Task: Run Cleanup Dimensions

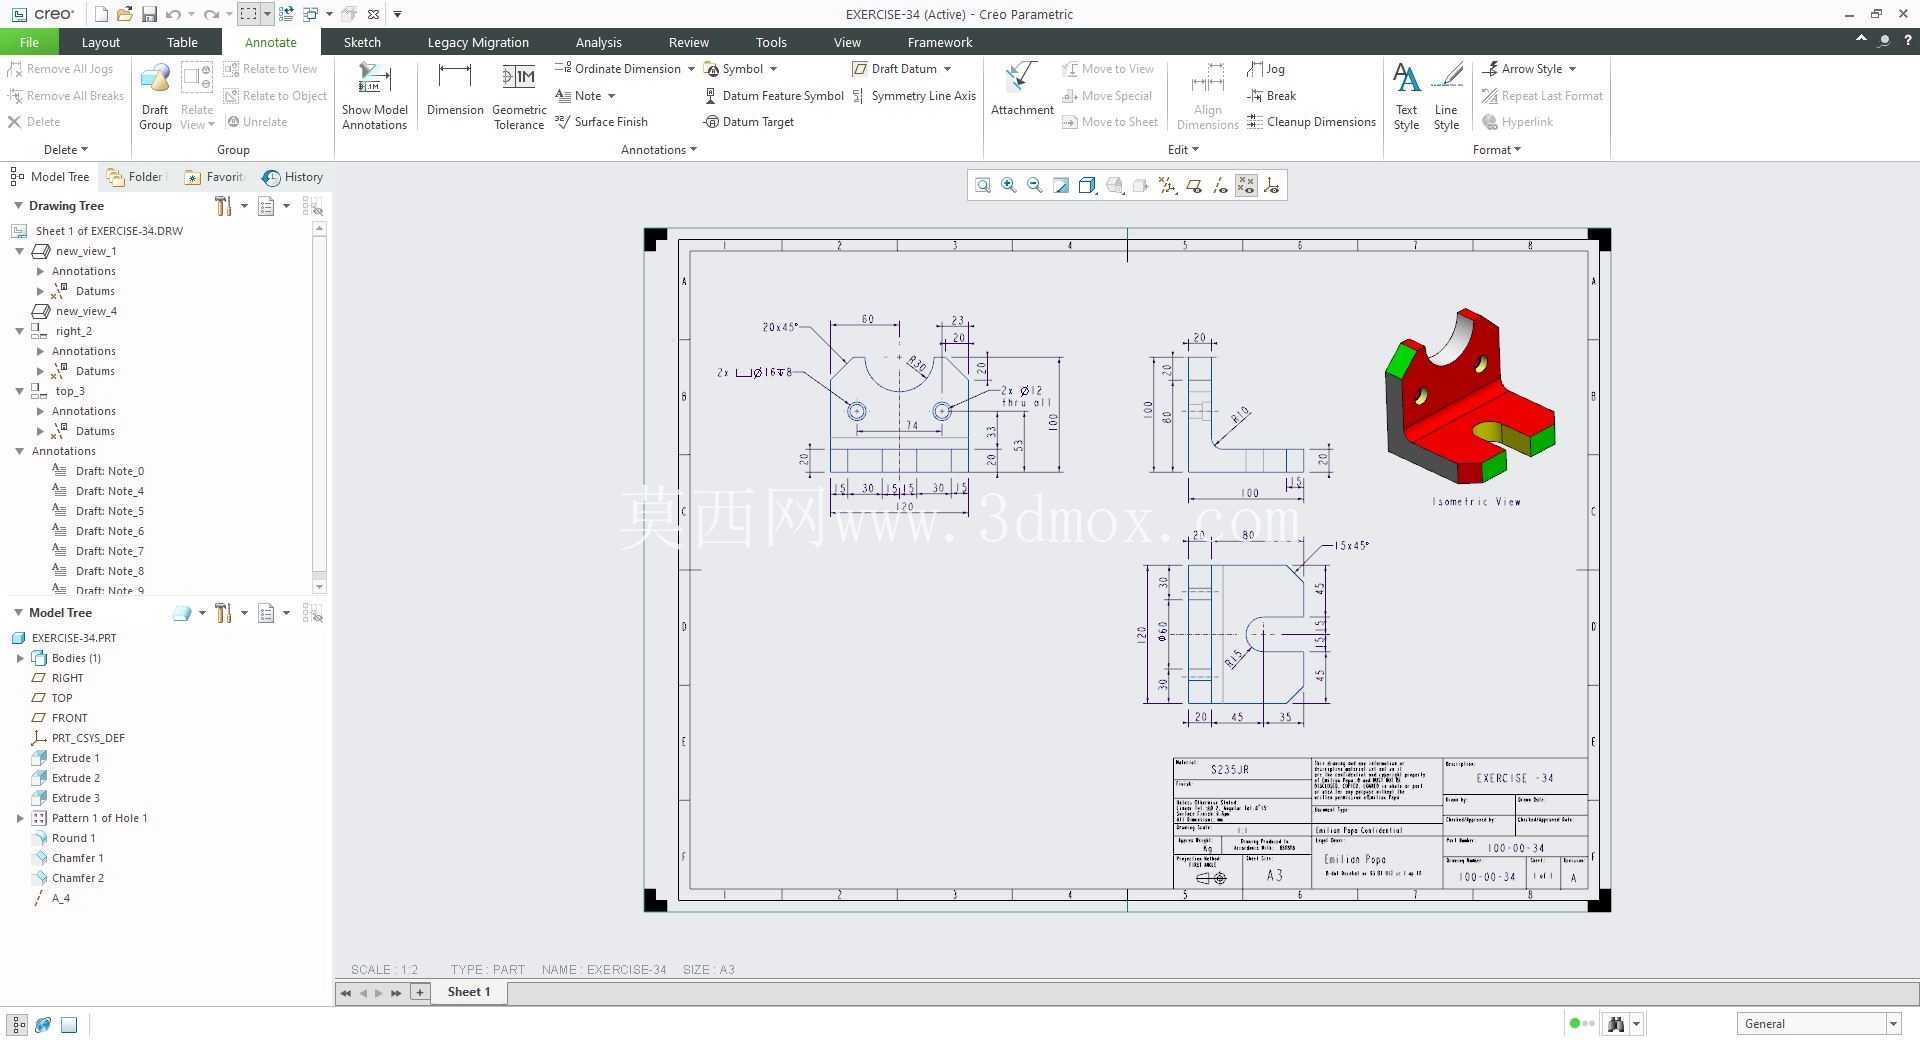Action: pos(1312,122)
